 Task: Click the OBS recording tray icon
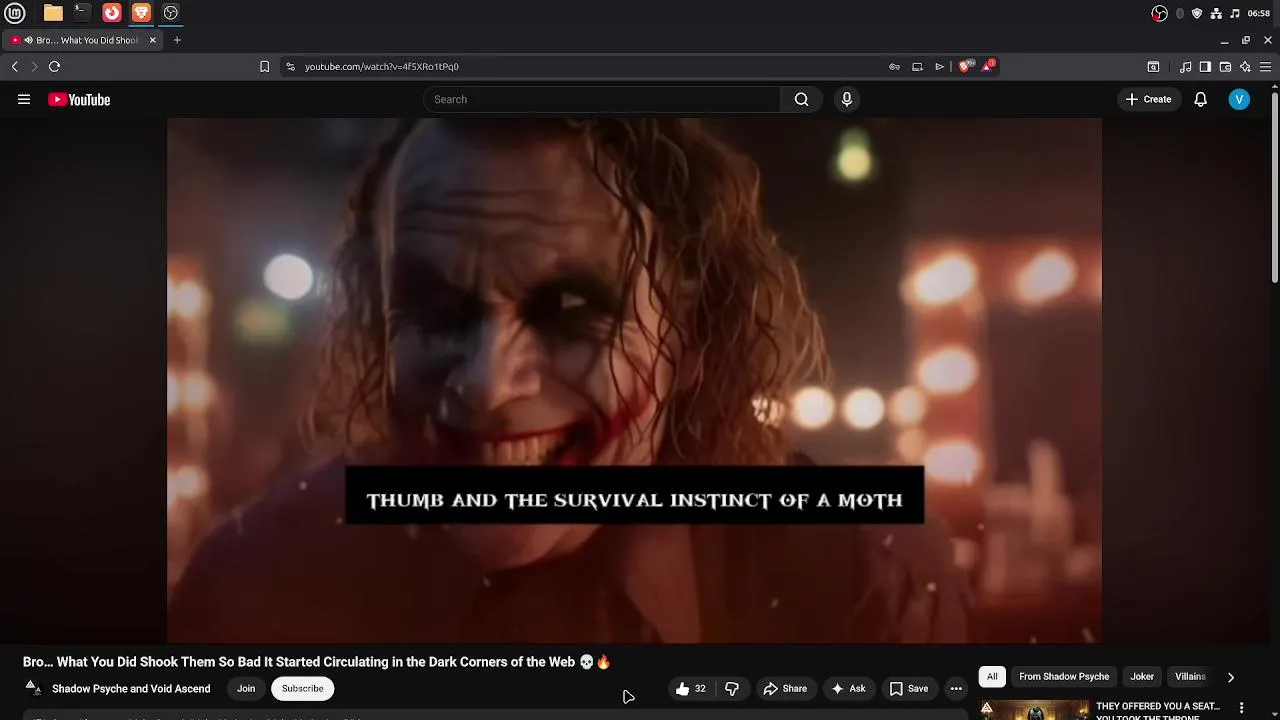(x=1160, y=13)
